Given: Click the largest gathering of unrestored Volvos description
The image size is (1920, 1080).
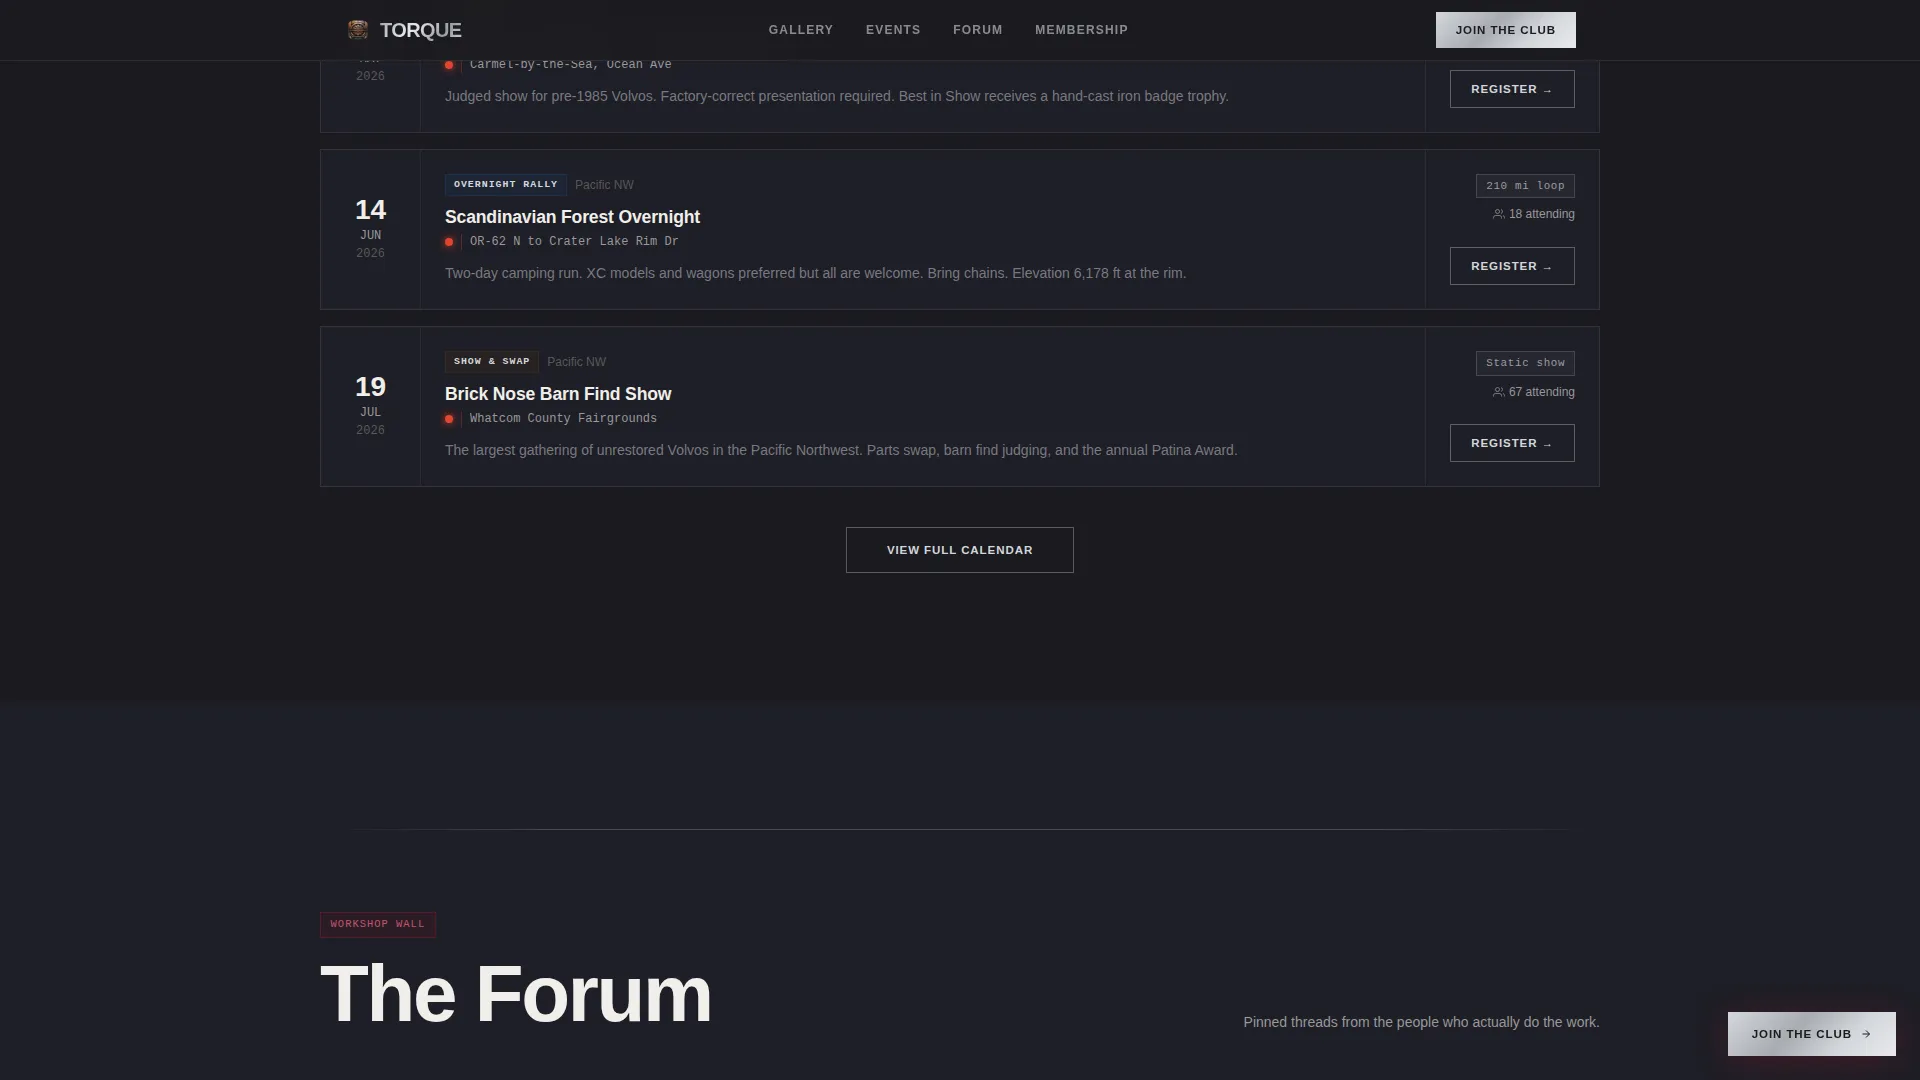Looking at the screenshot, I should pos(841,450).
